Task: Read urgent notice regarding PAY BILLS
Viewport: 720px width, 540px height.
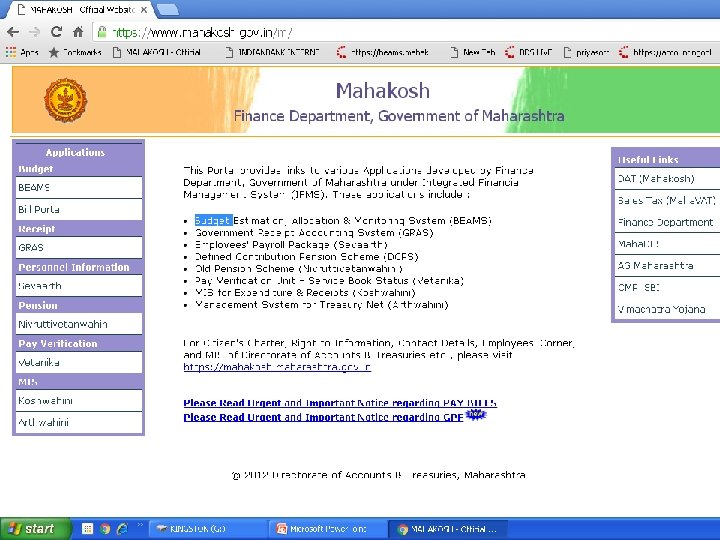Action: tap(340, 403)
